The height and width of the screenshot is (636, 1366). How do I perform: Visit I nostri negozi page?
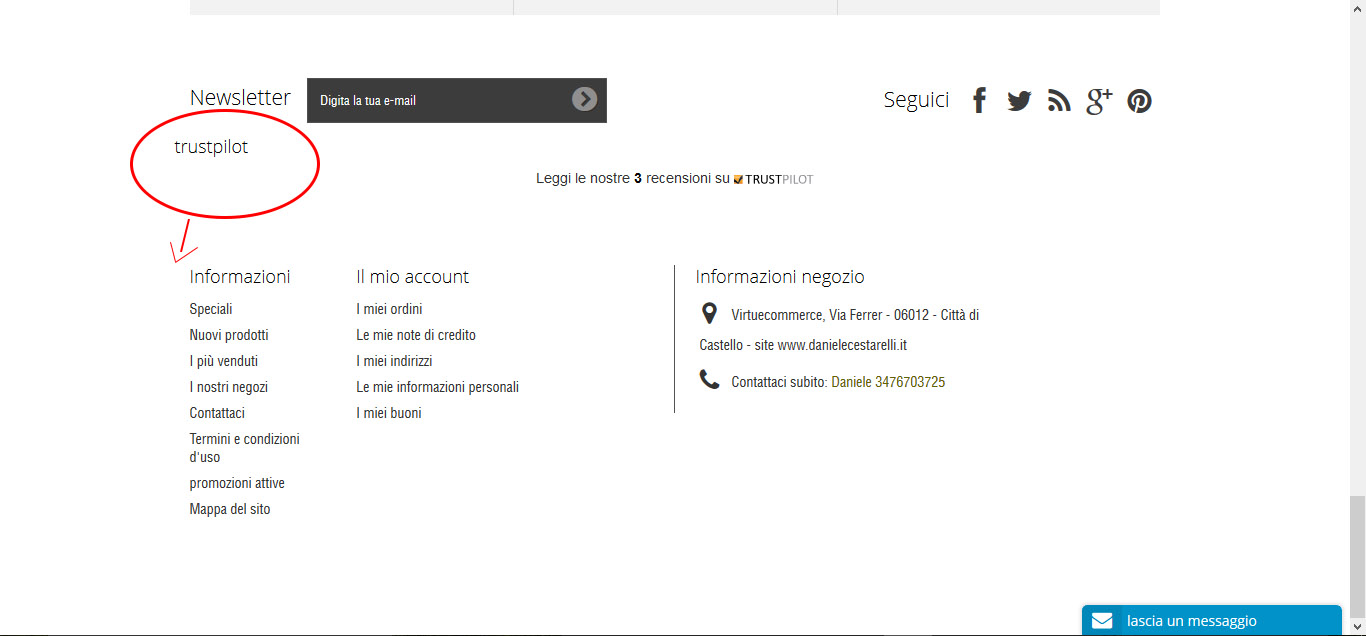229,387
